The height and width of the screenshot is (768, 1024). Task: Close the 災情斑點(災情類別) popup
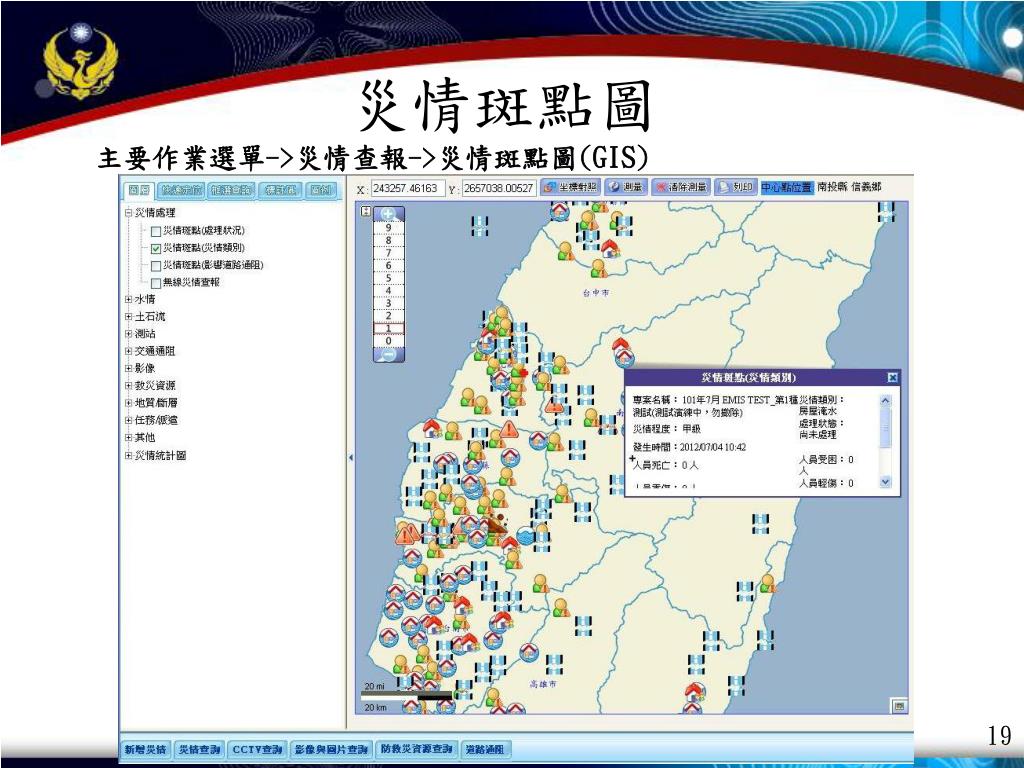click(892, 377)
